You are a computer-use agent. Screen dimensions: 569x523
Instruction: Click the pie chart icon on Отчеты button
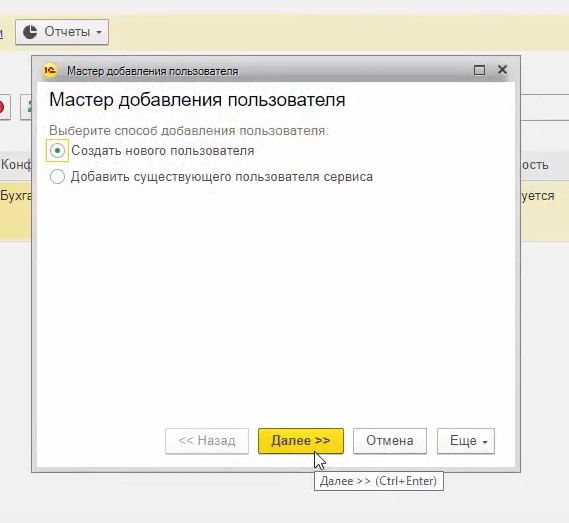coord(30,32)
